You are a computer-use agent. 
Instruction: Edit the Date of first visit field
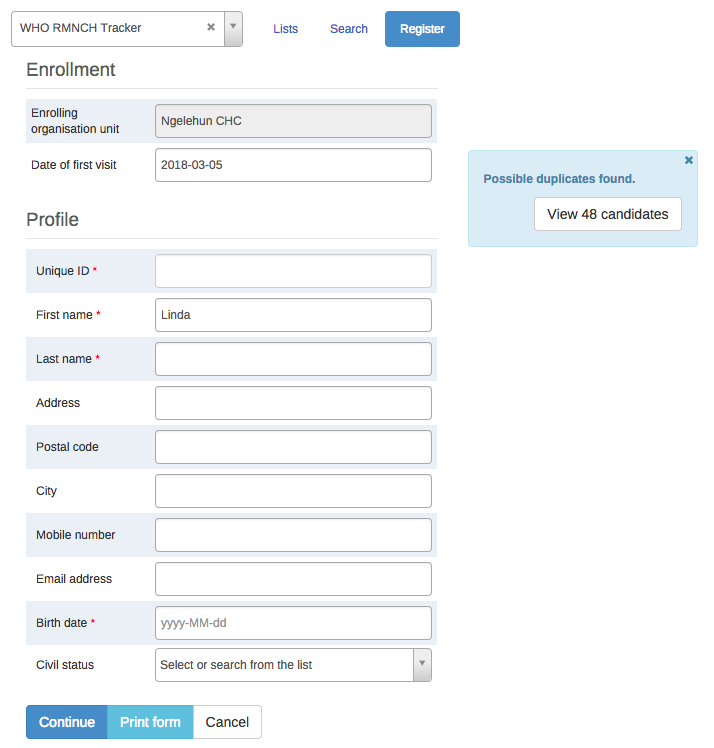point(293,165)
